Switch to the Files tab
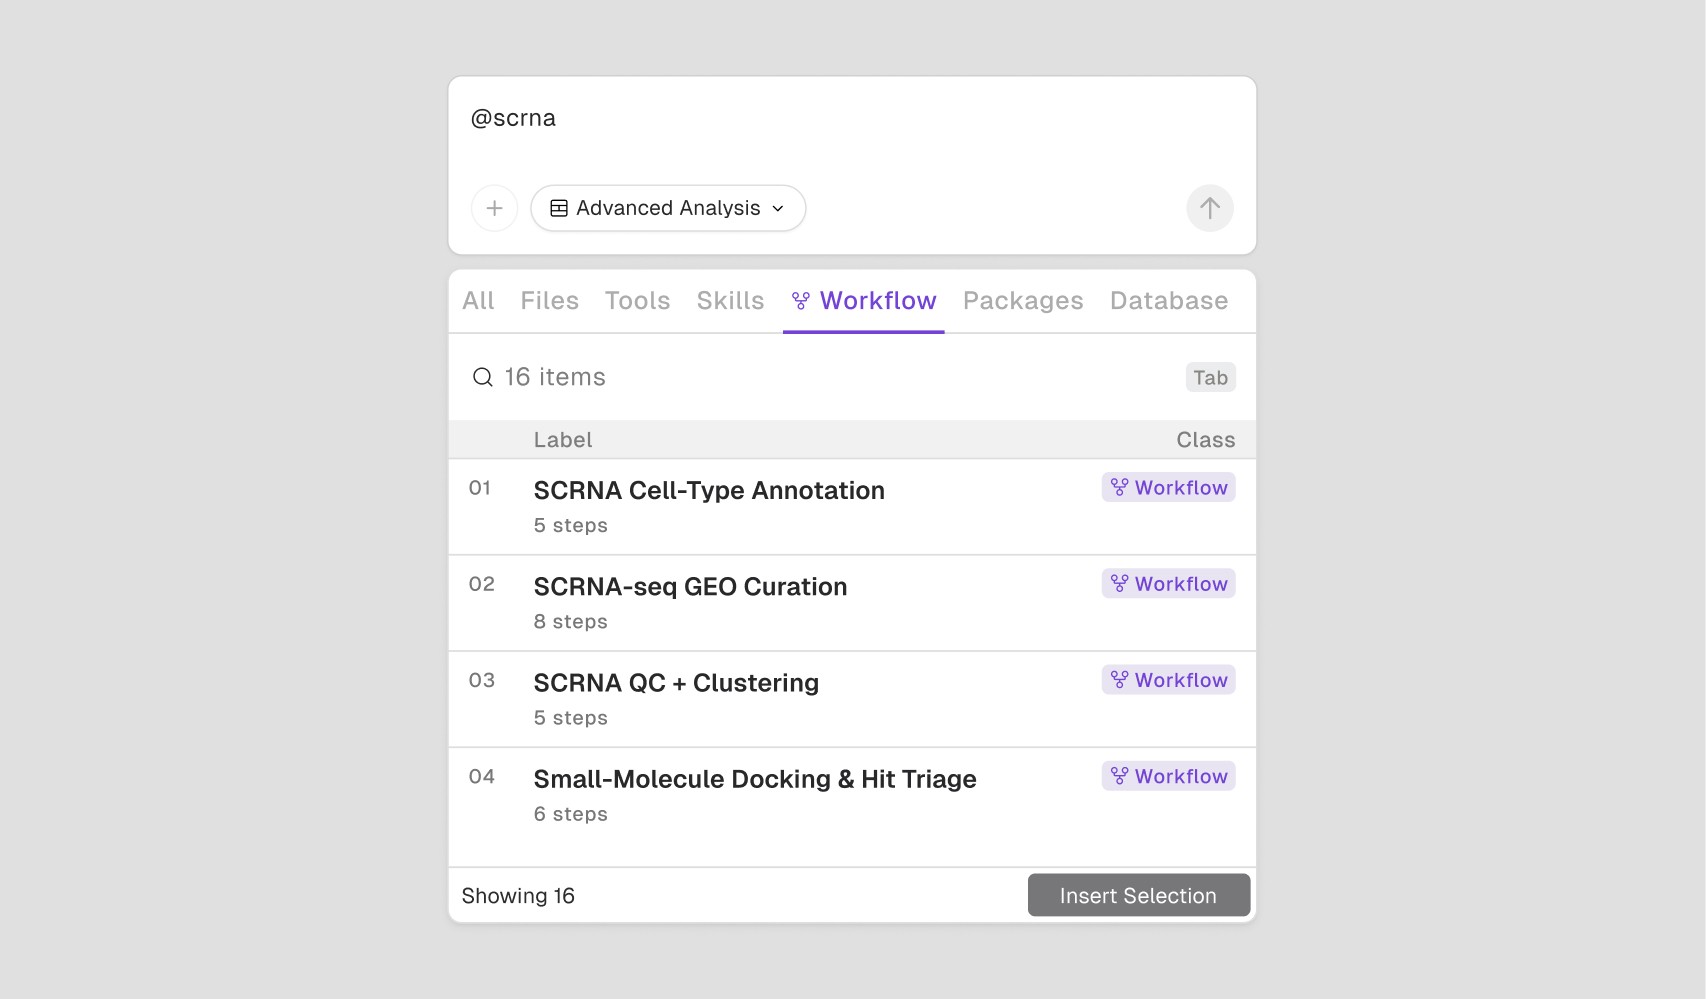This screenshot has width=1706, height=999. click(549, 301)
